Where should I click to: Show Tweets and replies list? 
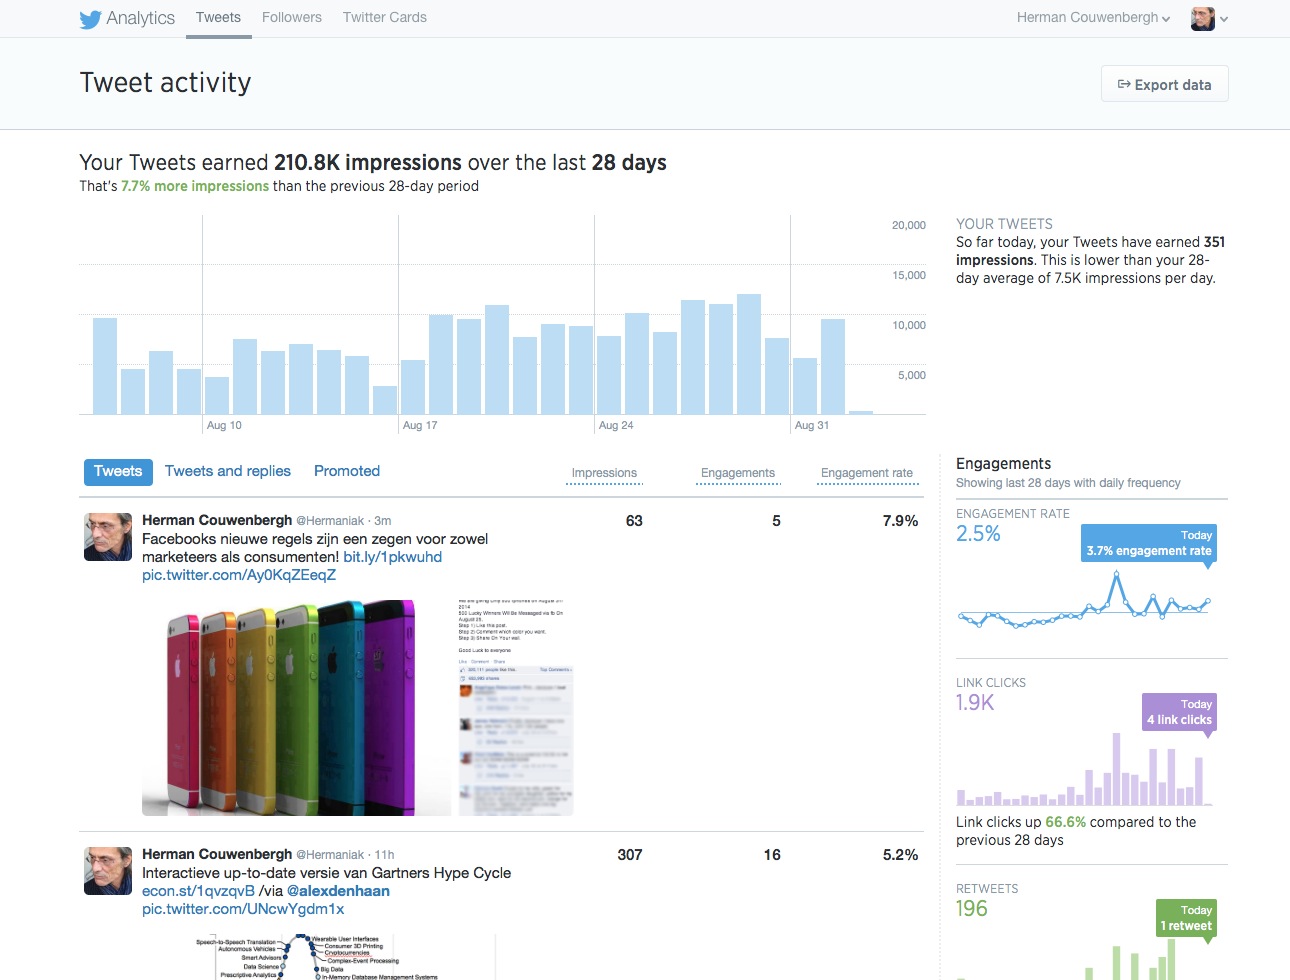(x=228, y=472)
